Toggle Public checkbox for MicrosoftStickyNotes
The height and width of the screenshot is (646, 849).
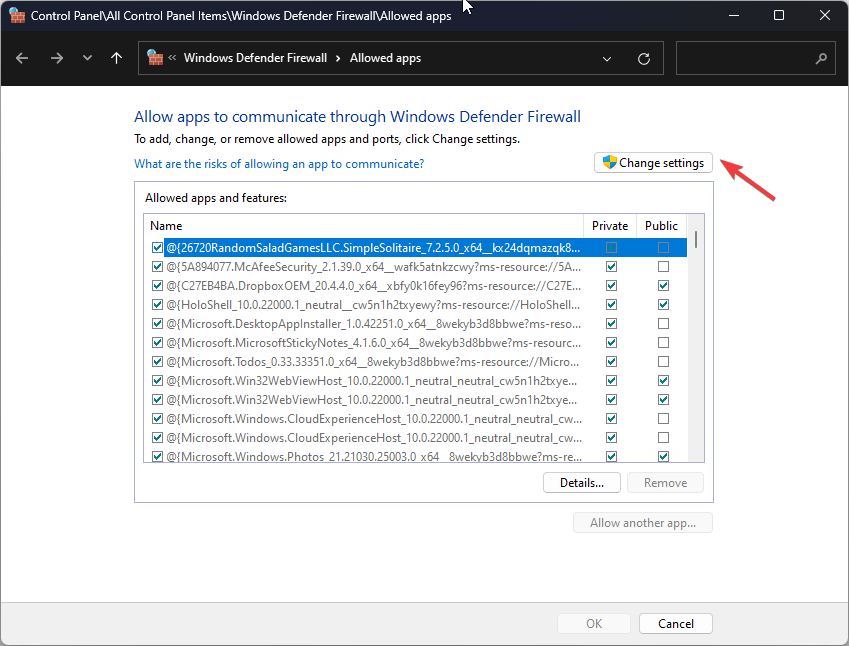coord(663,342)
